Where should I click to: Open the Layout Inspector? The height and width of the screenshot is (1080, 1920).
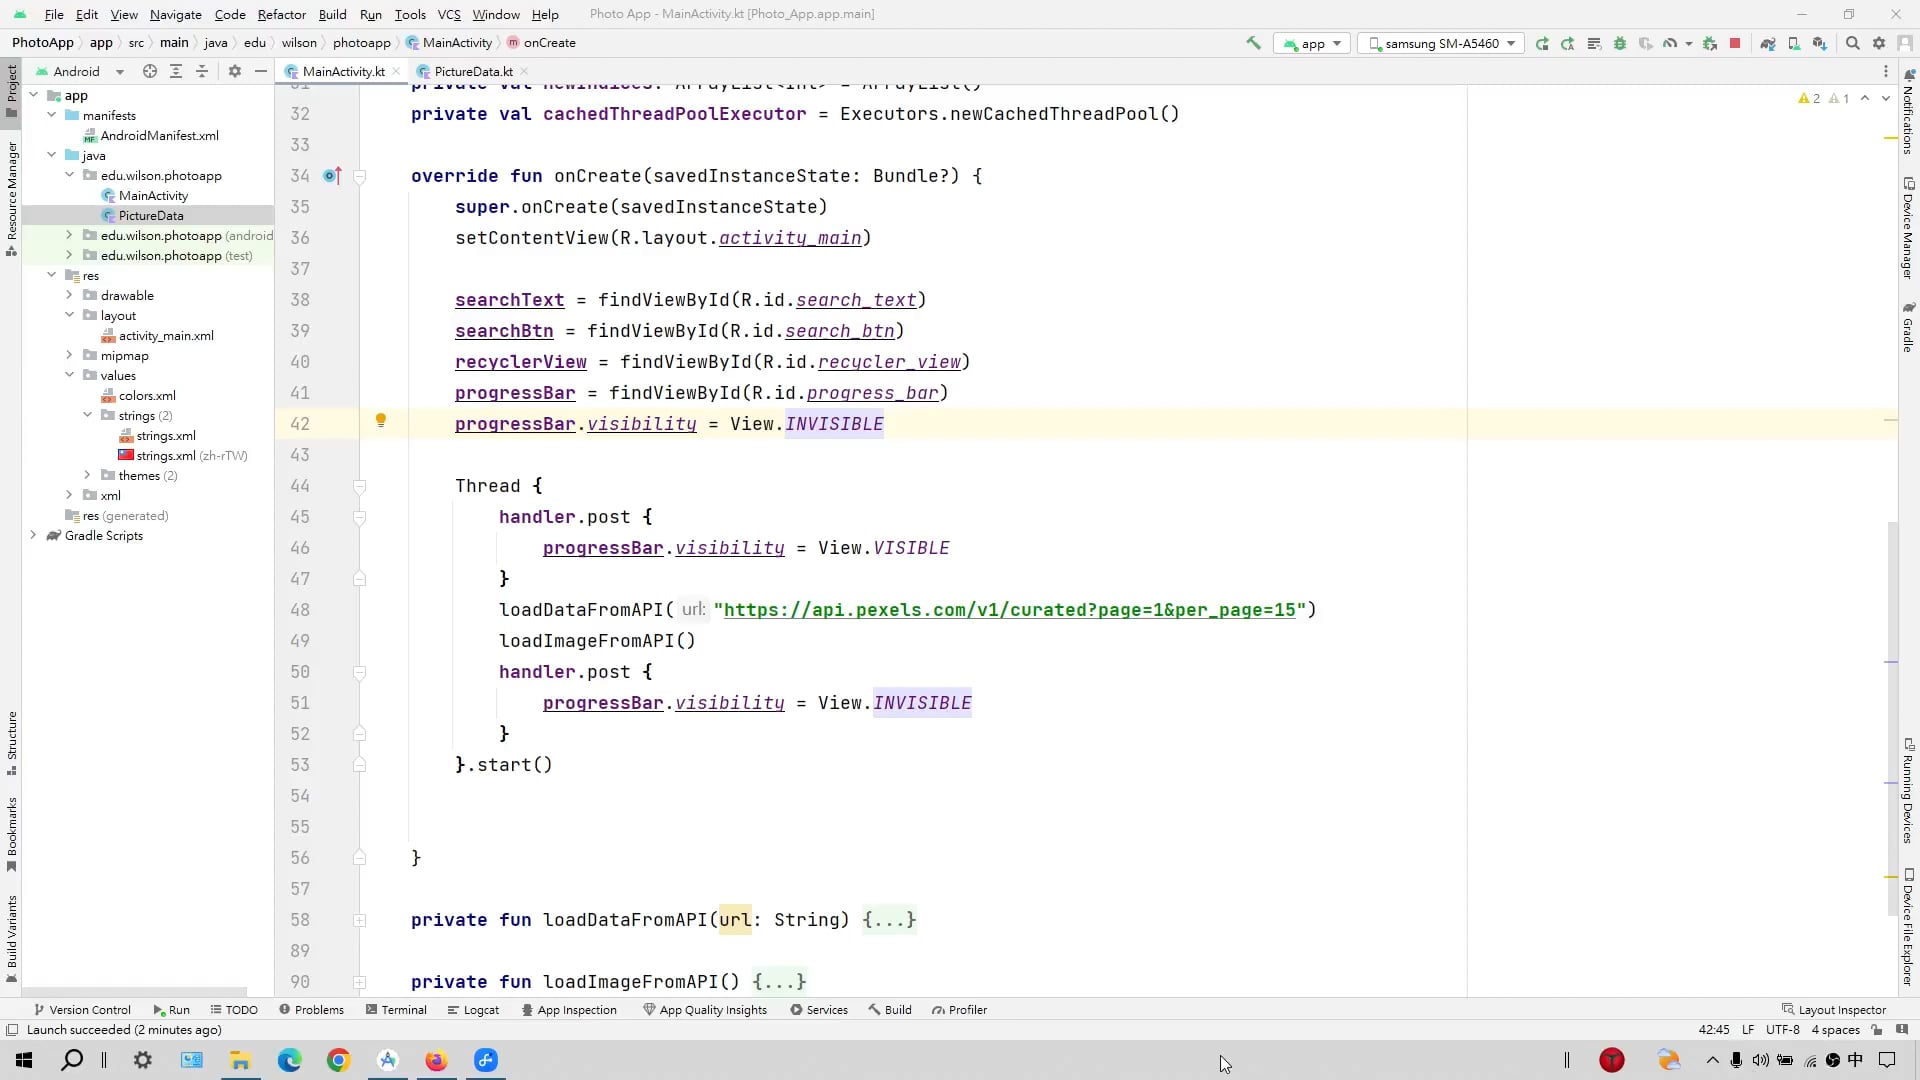[1833, 1009]
